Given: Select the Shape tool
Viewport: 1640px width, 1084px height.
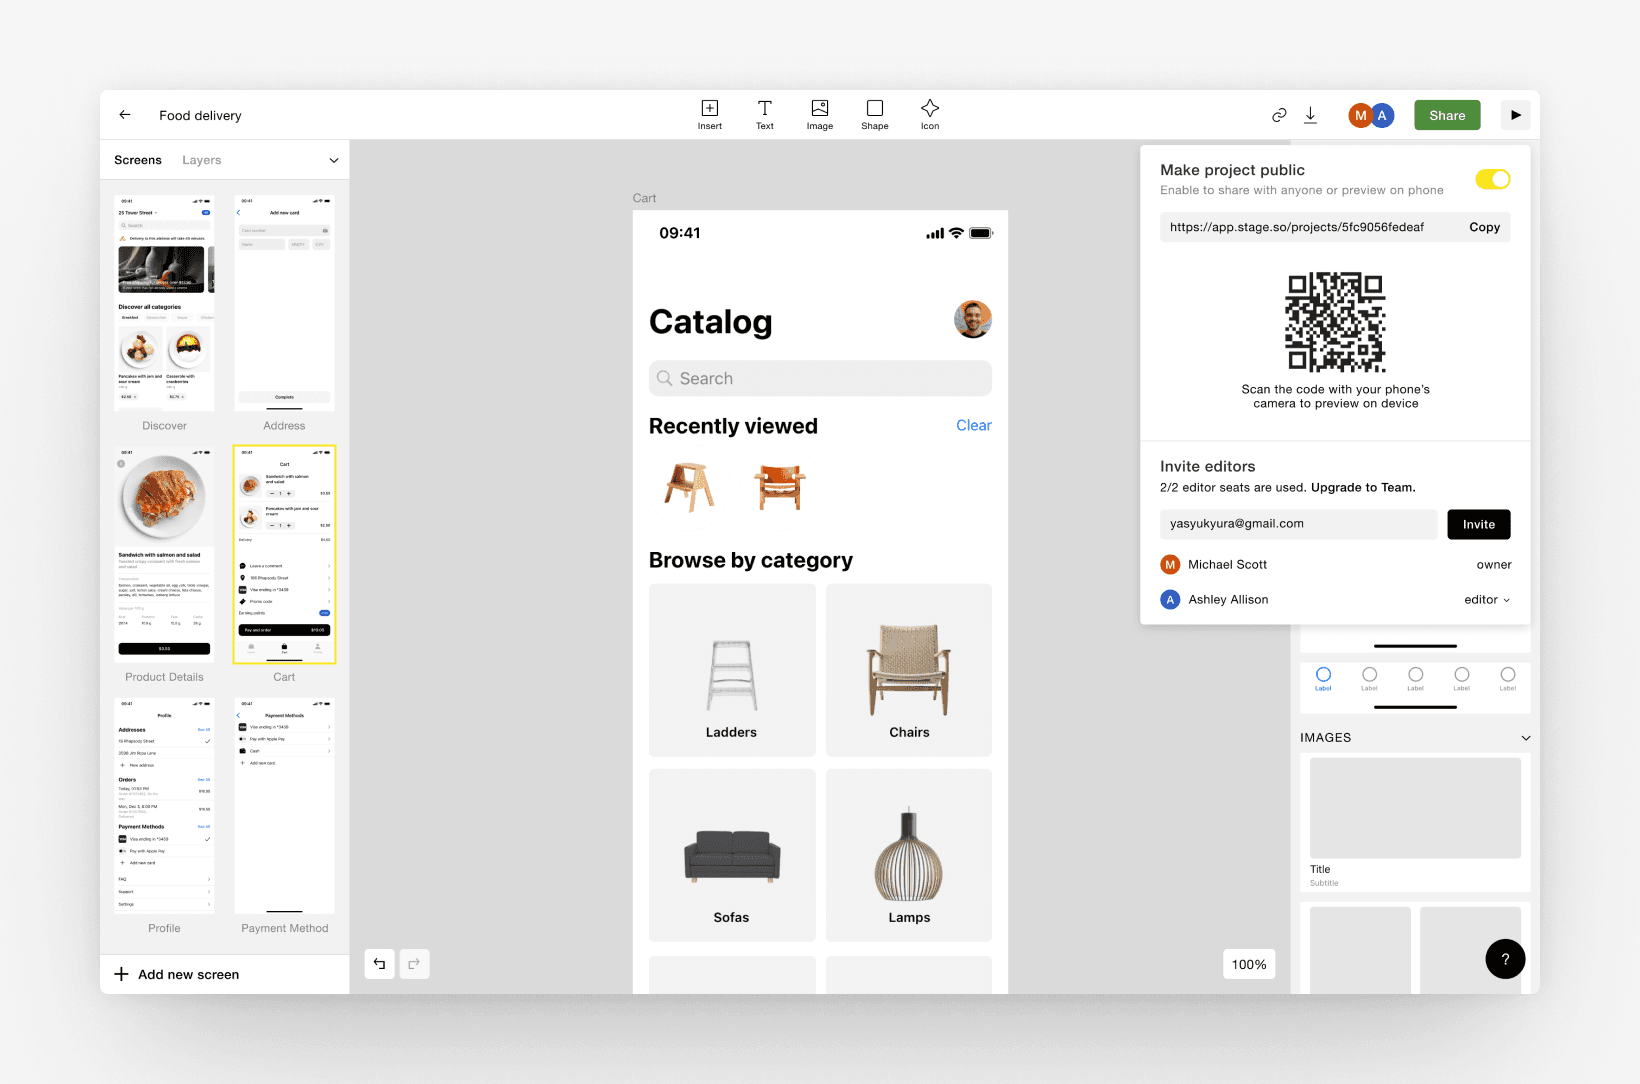Looking at the screenshot, I should pos(875,115).
